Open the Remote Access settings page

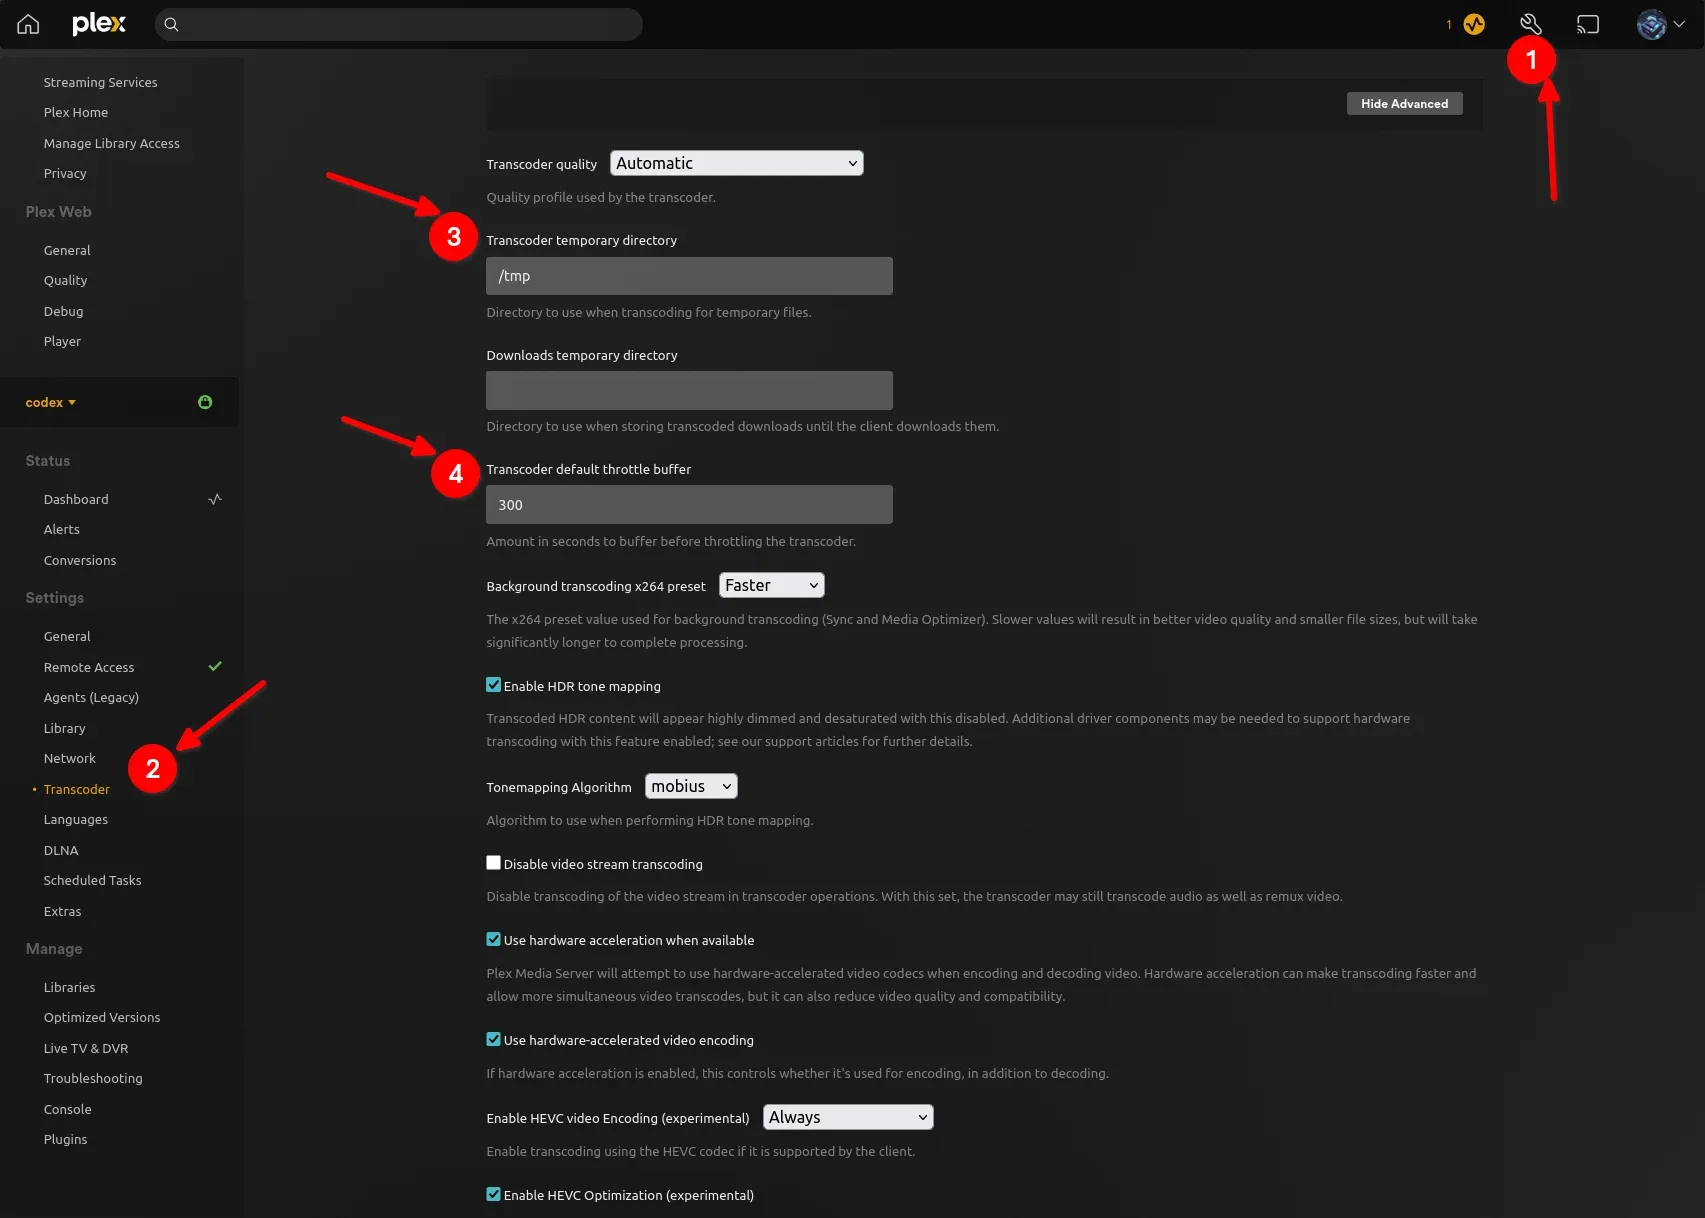click(x=89, y=667)
